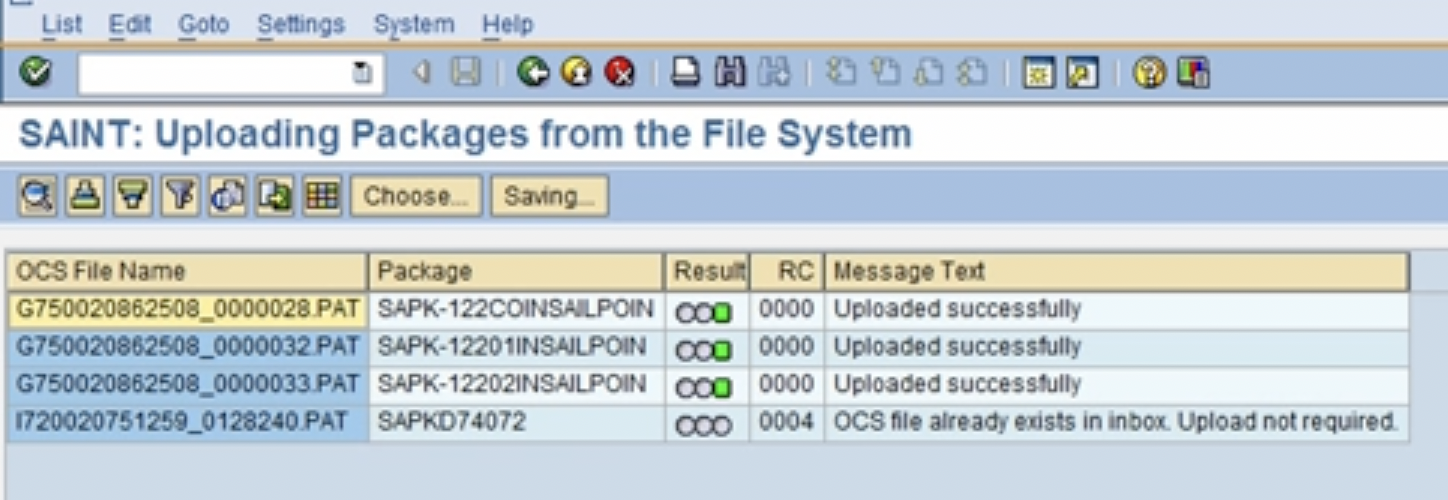Click the 0004 return code cell
This screenshot has width=1448, height=500.
(x=787, y=423)
